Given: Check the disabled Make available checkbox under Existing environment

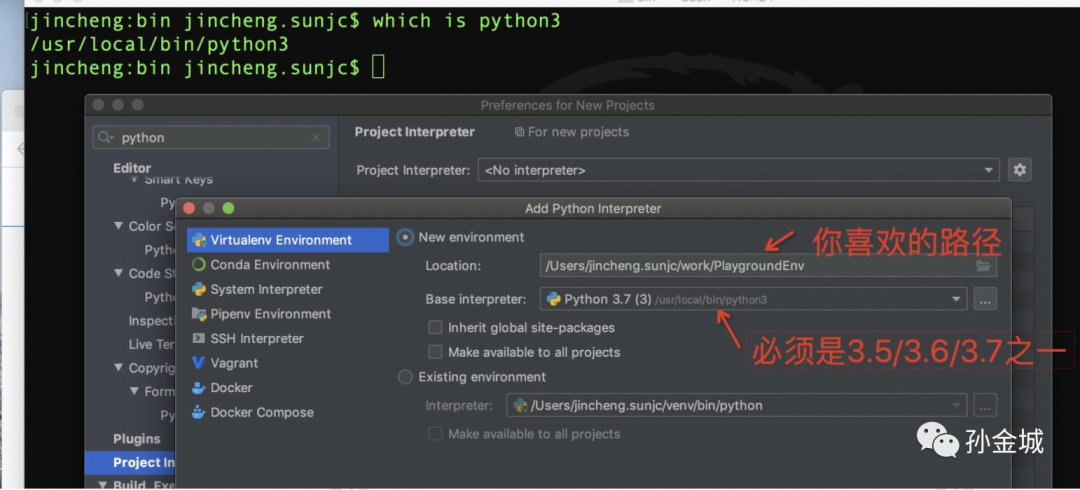Looking at the screenshot, I should pos(435,434).
